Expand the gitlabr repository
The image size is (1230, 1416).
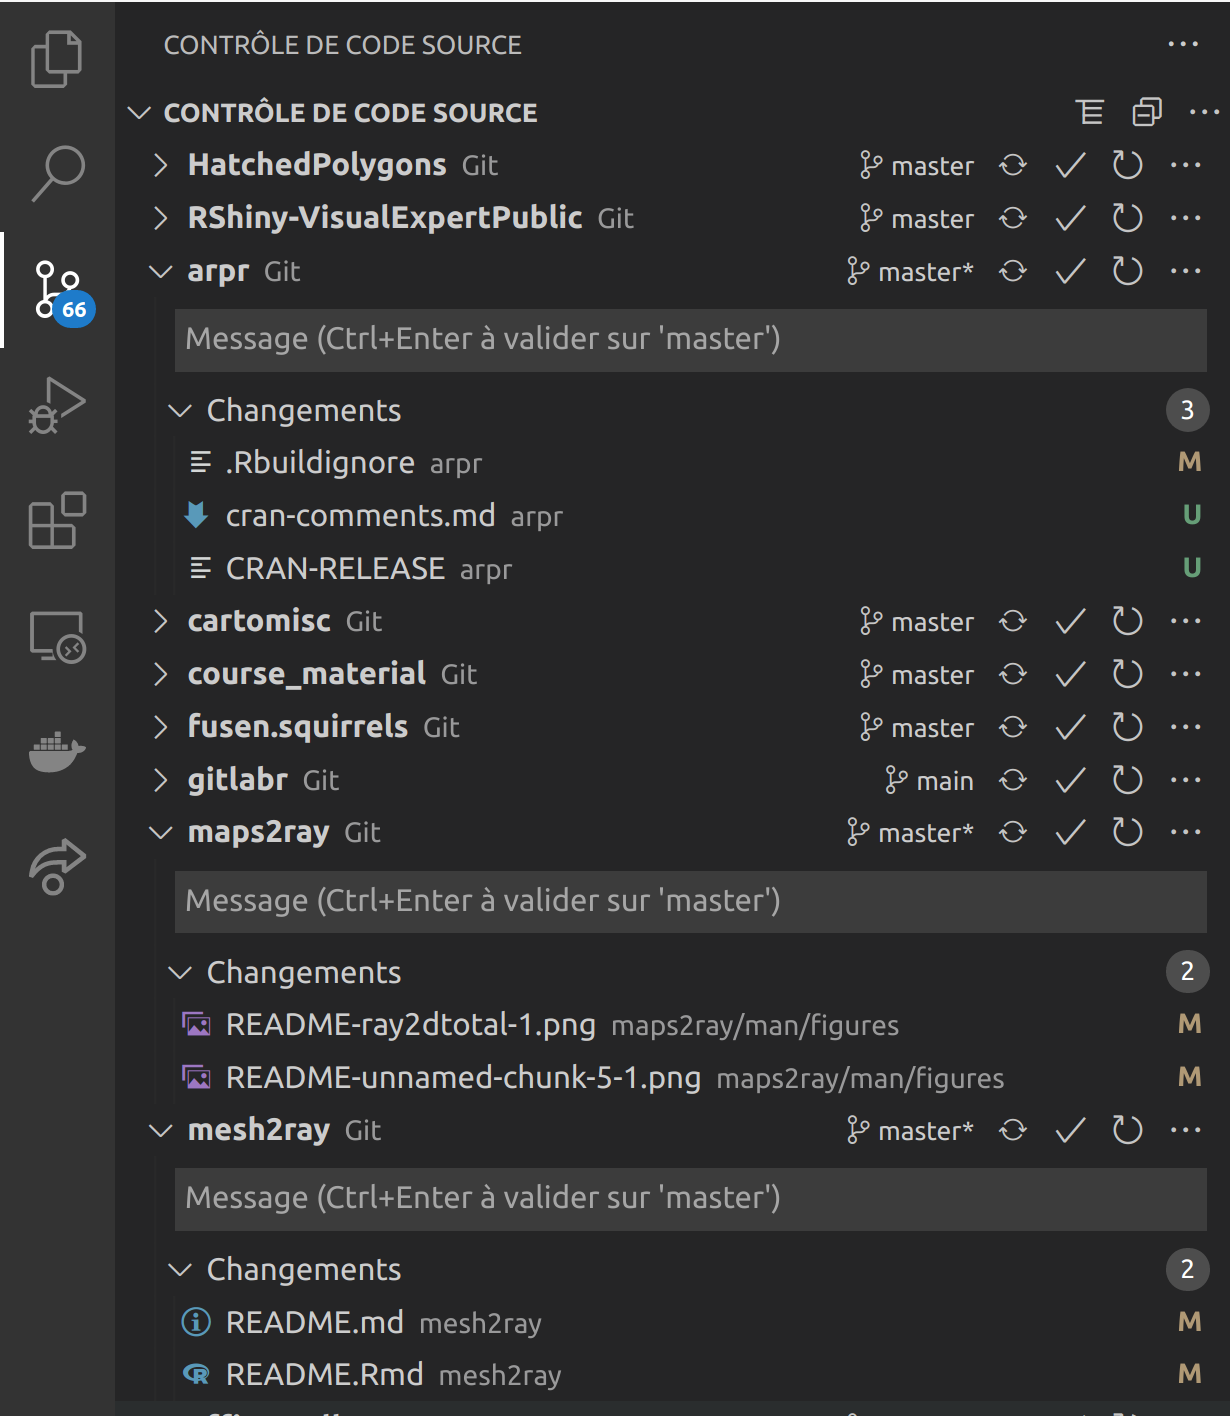pyautogui.click(x=160, y=780)
